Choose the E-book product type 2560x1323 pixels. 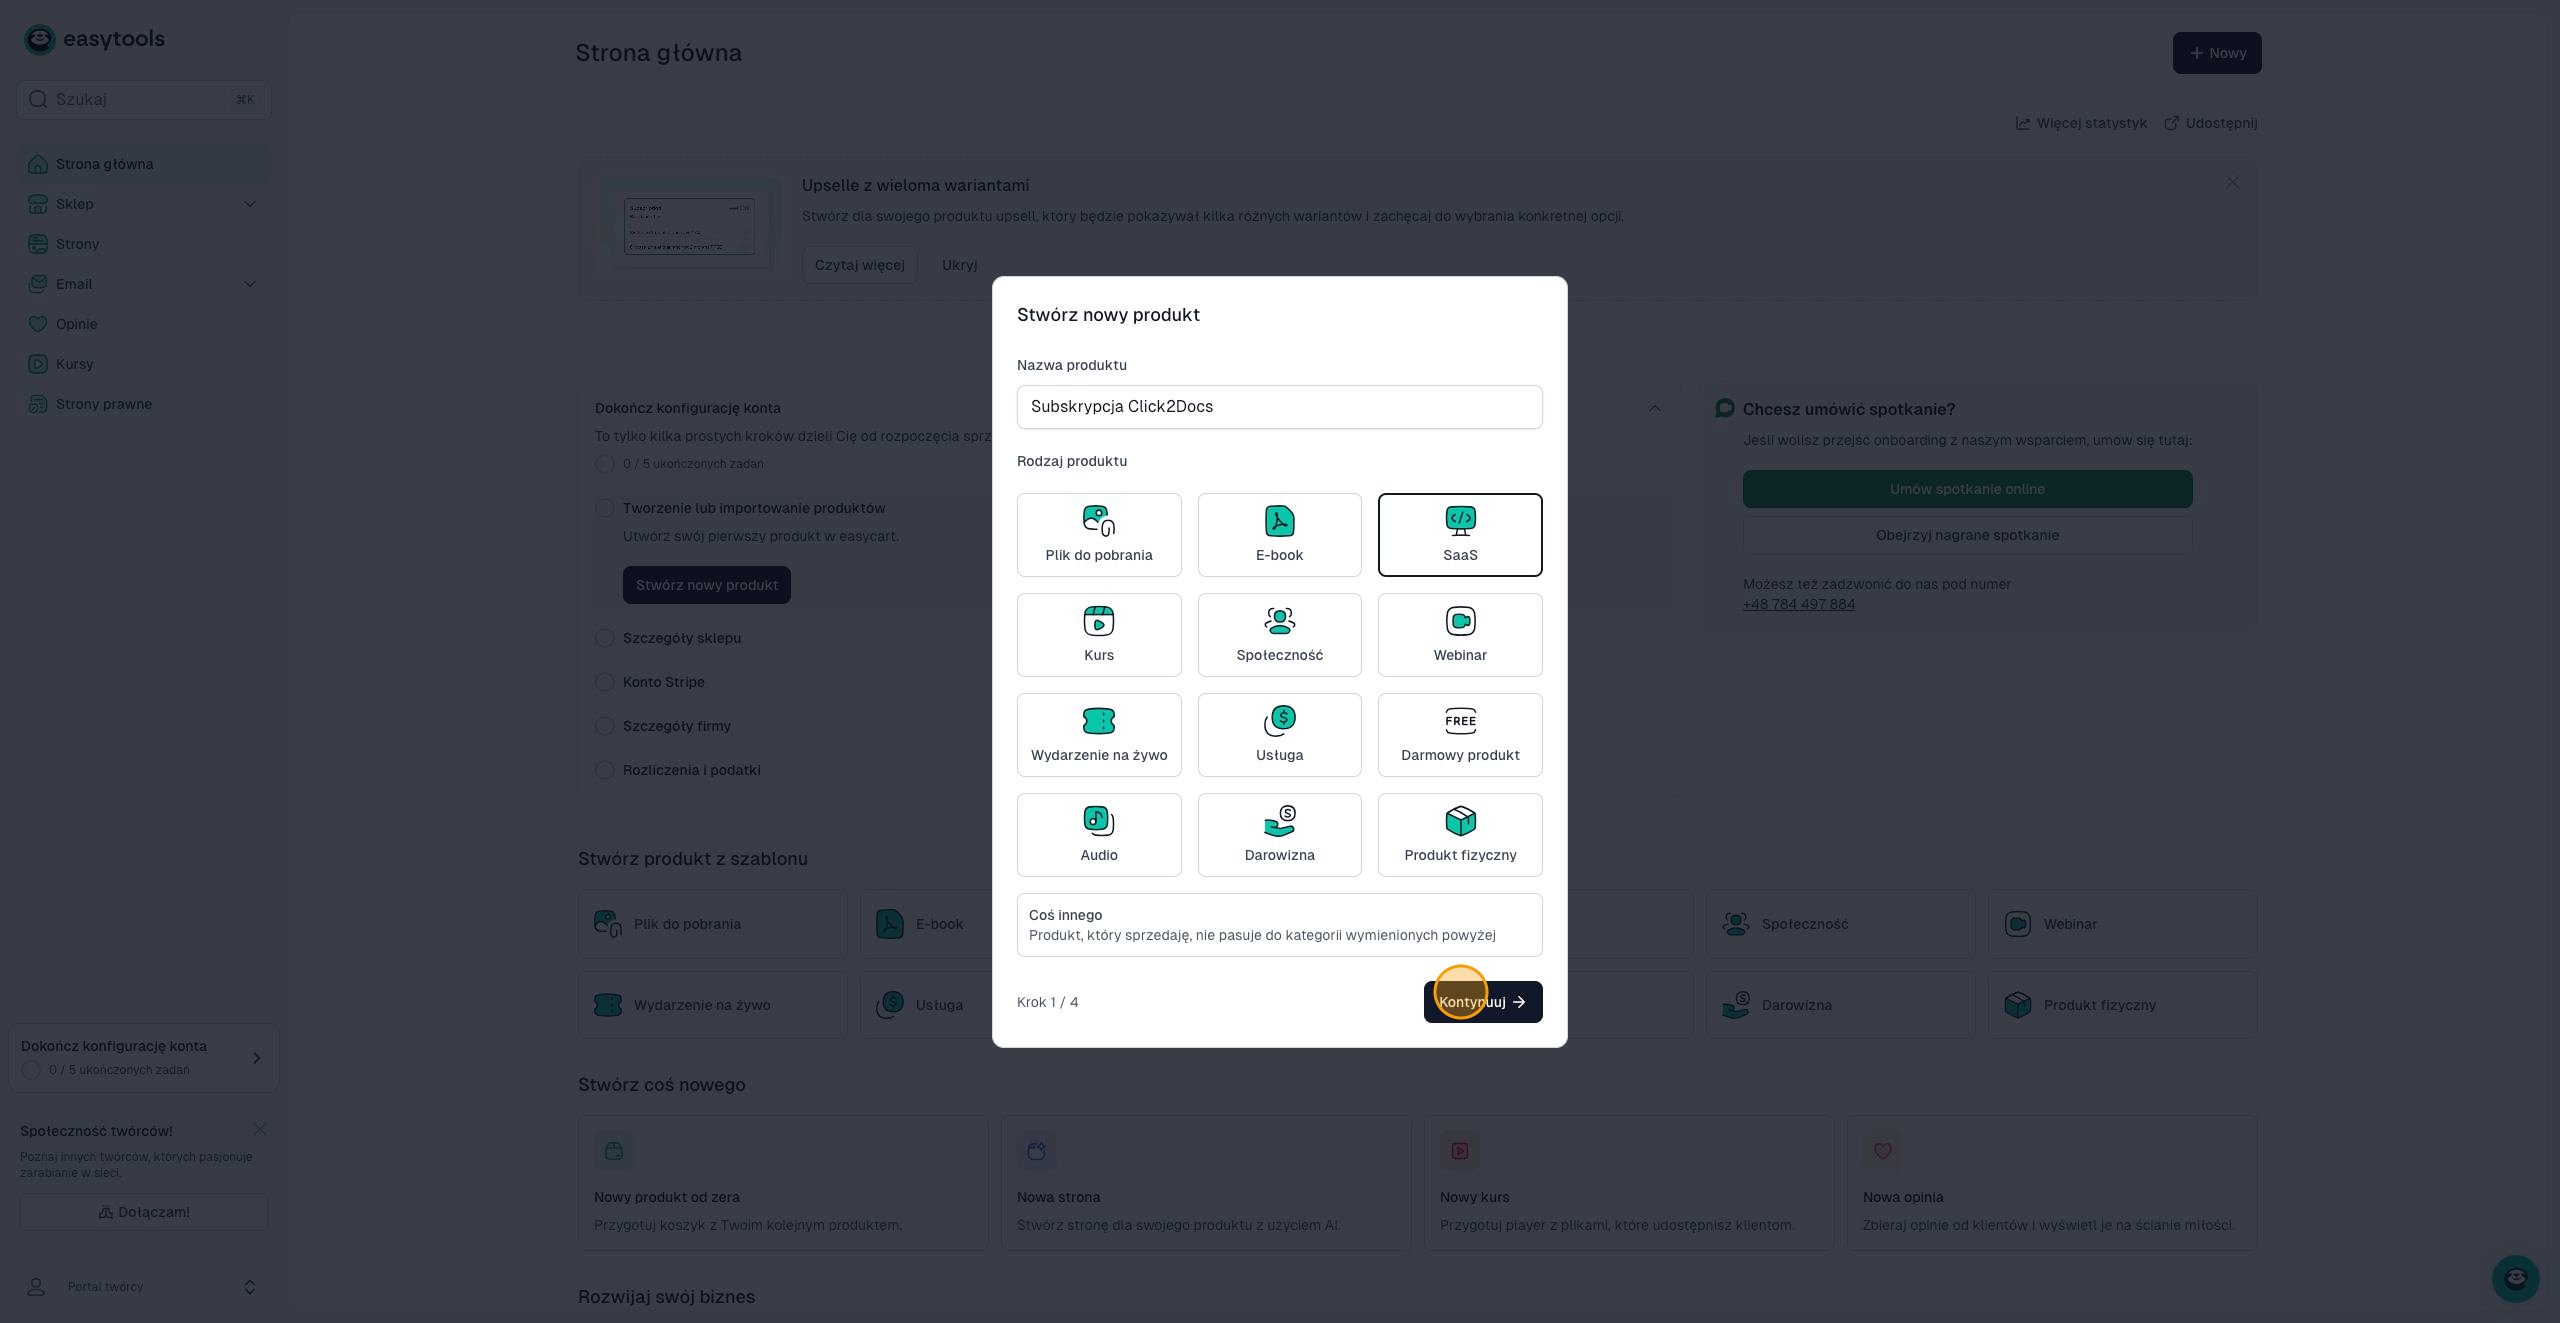pos(1279,535)
